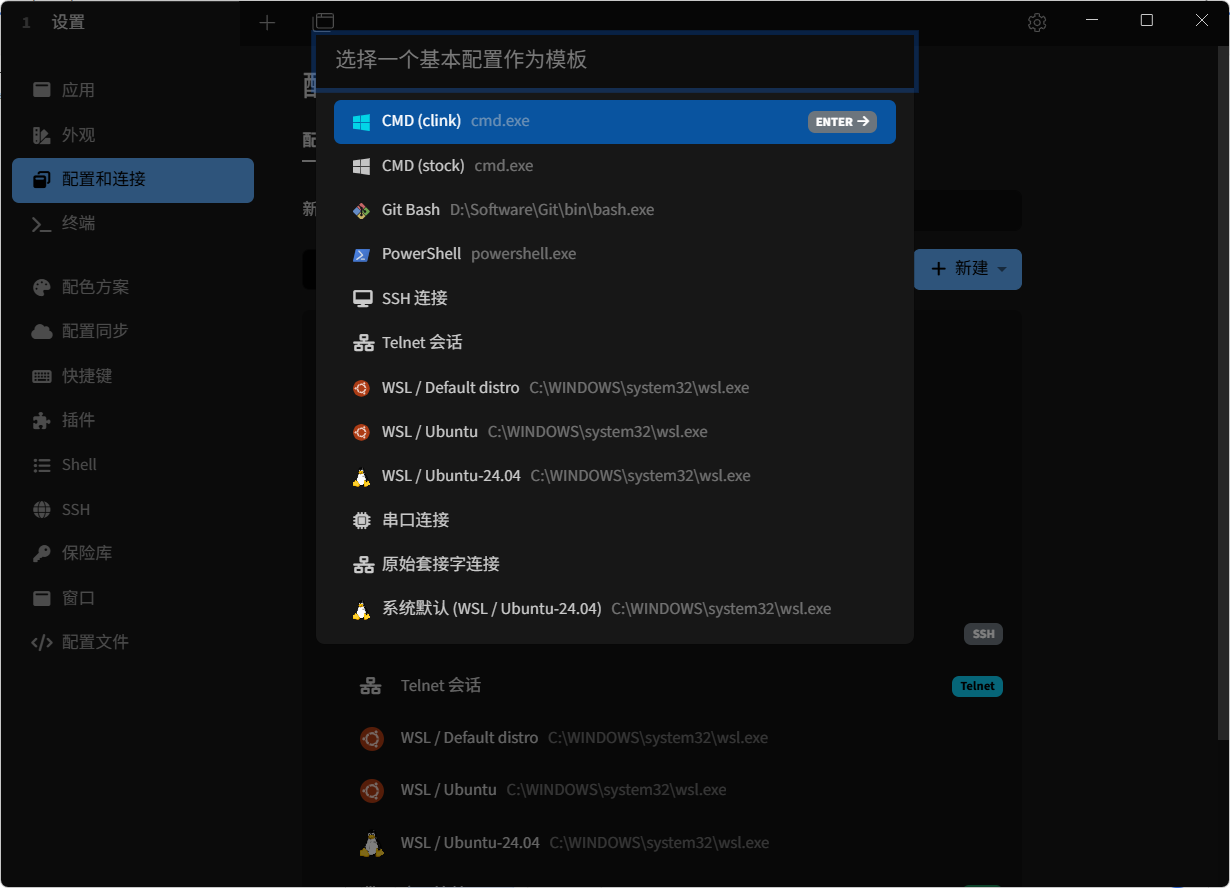
Task: Open the settings gear in title bar
Action: [1036, 22]
